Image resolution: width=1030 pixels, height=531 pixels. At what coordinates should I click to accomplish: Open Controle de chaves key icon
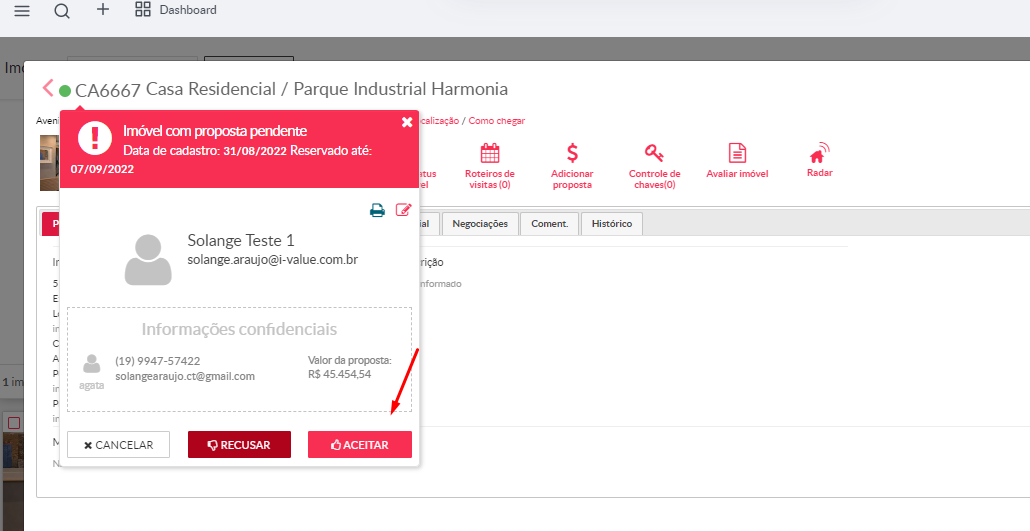[x=654, y=154]
